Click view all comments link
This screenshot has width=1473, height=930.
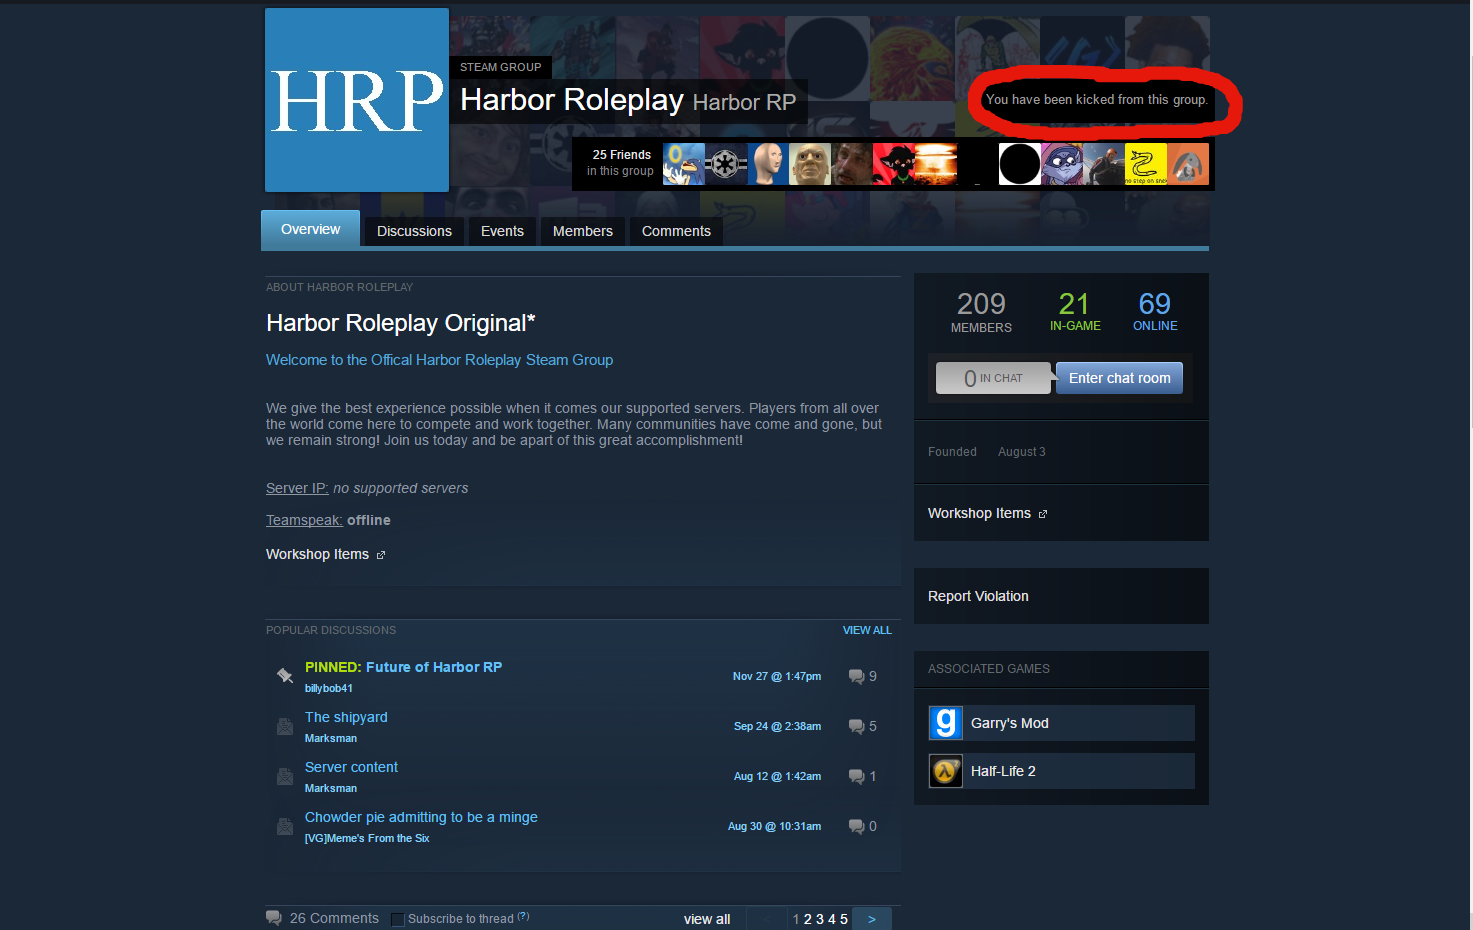[x=706, y=919]
